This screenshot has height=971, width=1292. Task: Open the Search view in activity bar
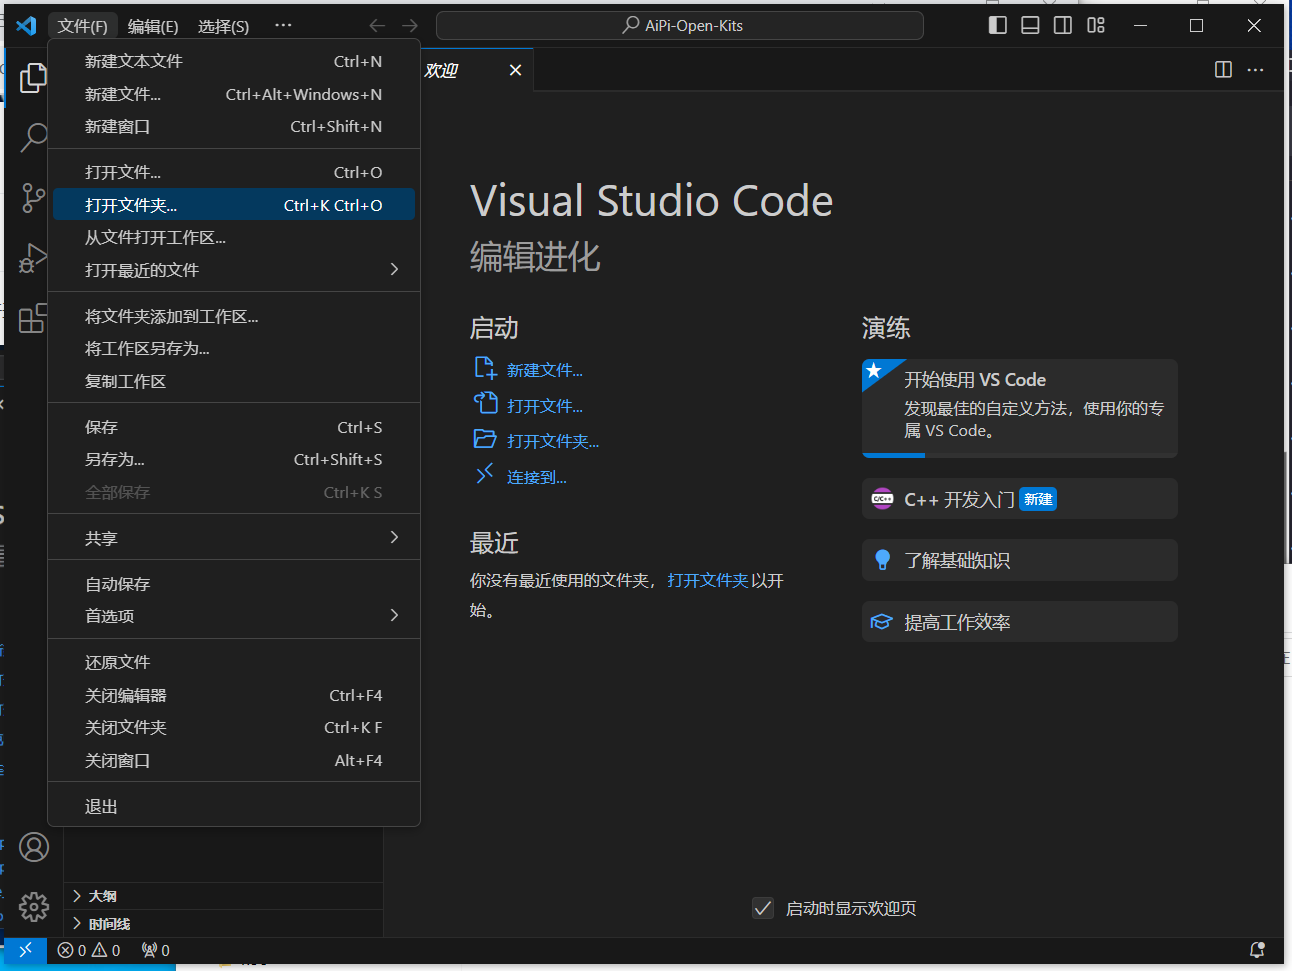(33, 137)
